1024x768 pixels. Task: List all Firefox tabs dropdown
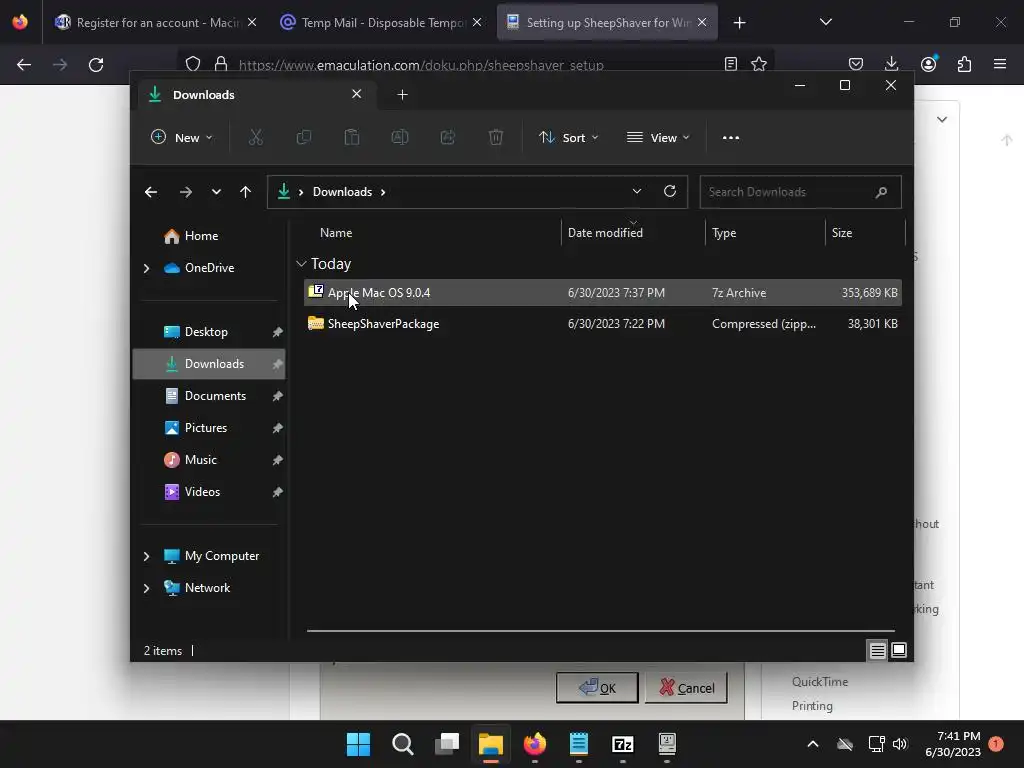(825, 22)
